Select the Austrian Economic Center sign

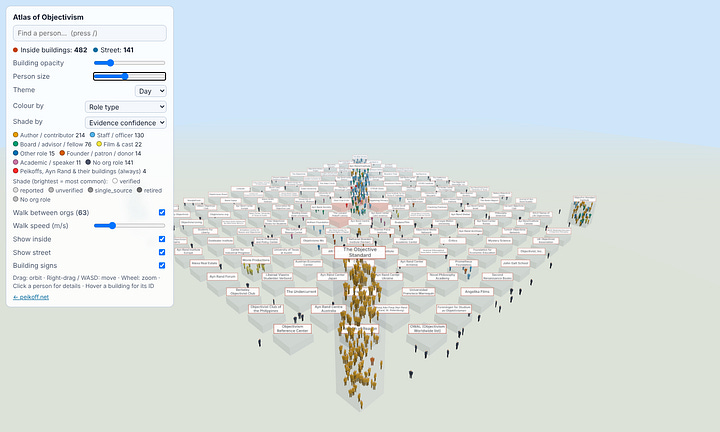point(308,263)
